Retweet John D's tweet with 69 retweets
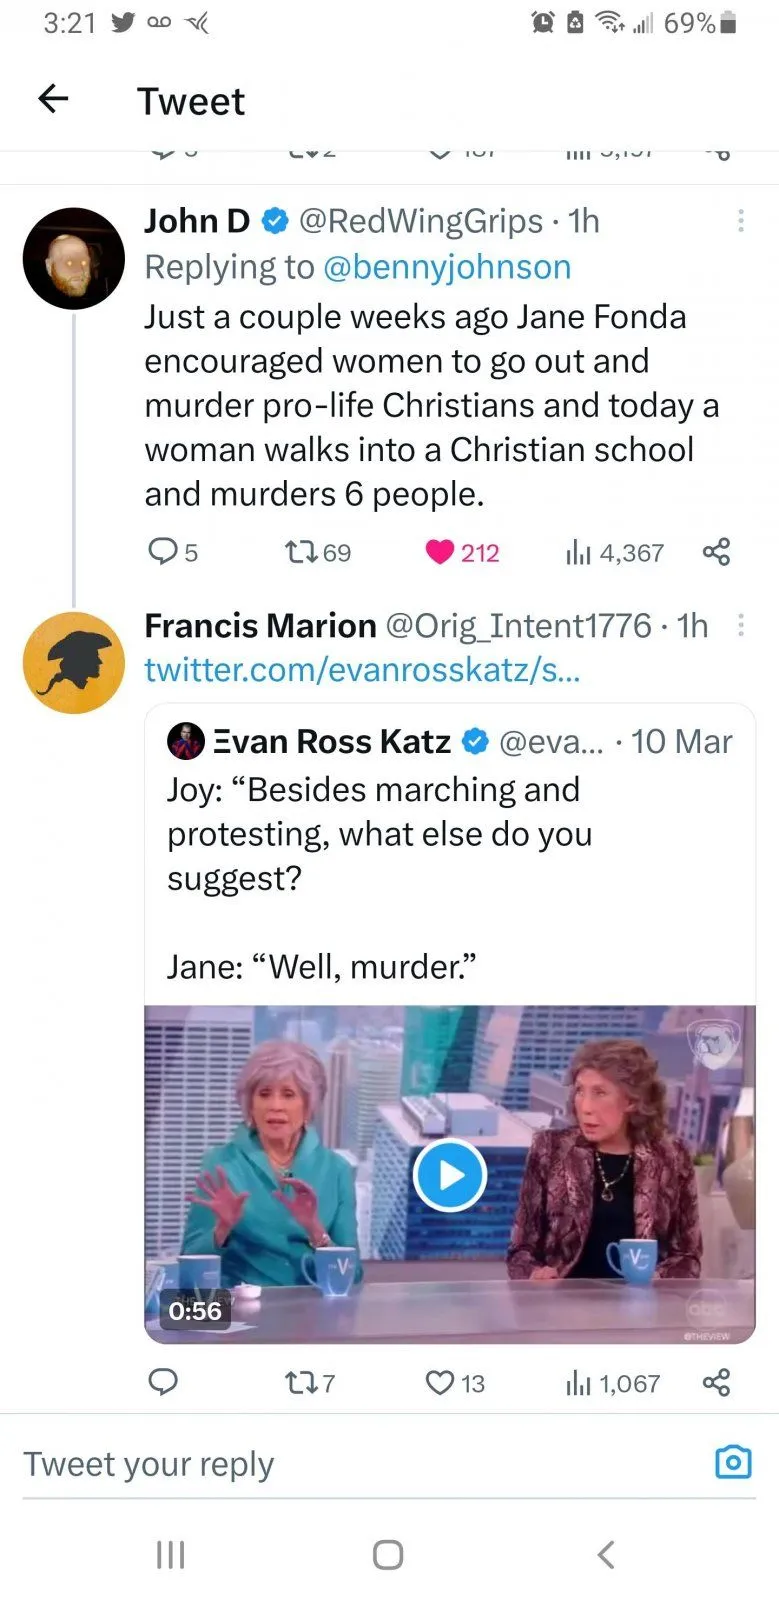779x1600 pixels. [300, 551]
